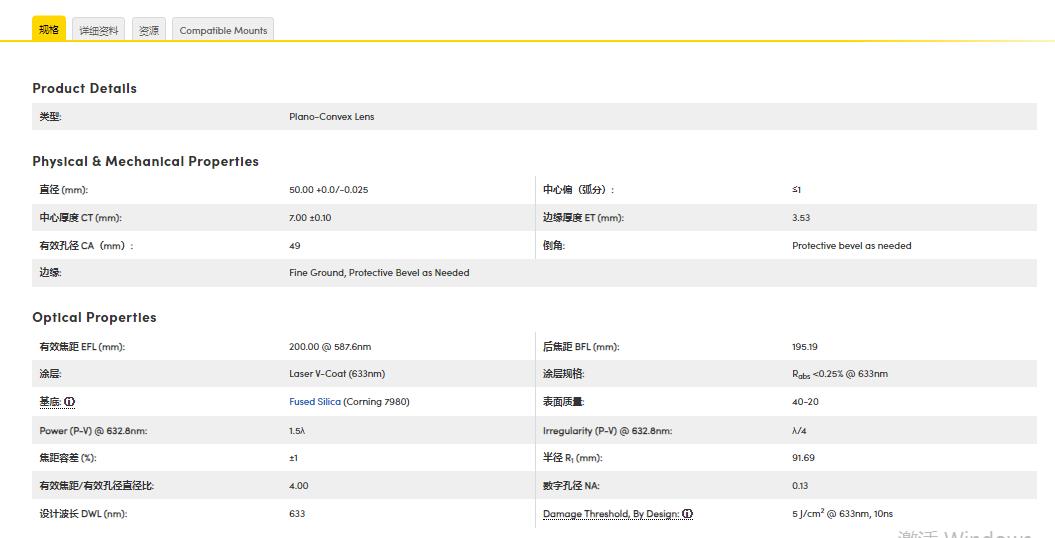Click the Plano-Convex Lens type value
This screenshot has width=1055, height=538.
tap(331, 117)
